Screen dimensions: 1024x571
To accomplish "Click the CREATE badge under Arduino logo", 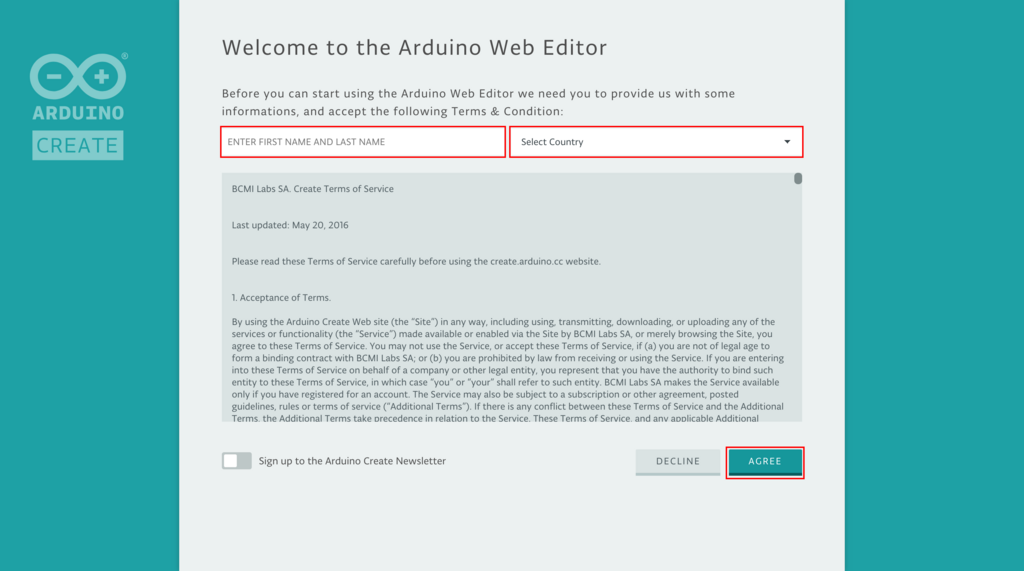I will point(78,145).
